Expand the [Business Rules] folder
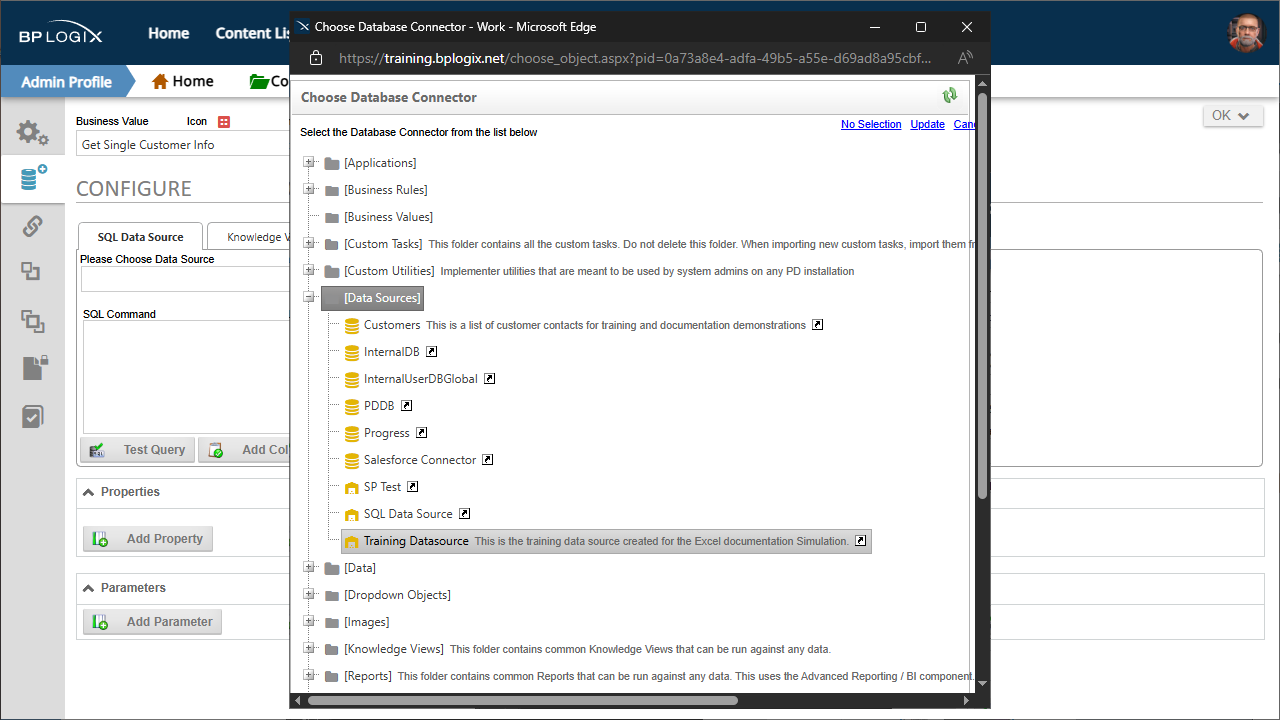The width and height of the screenshot is (1280, 720). (x=309, y=190)
